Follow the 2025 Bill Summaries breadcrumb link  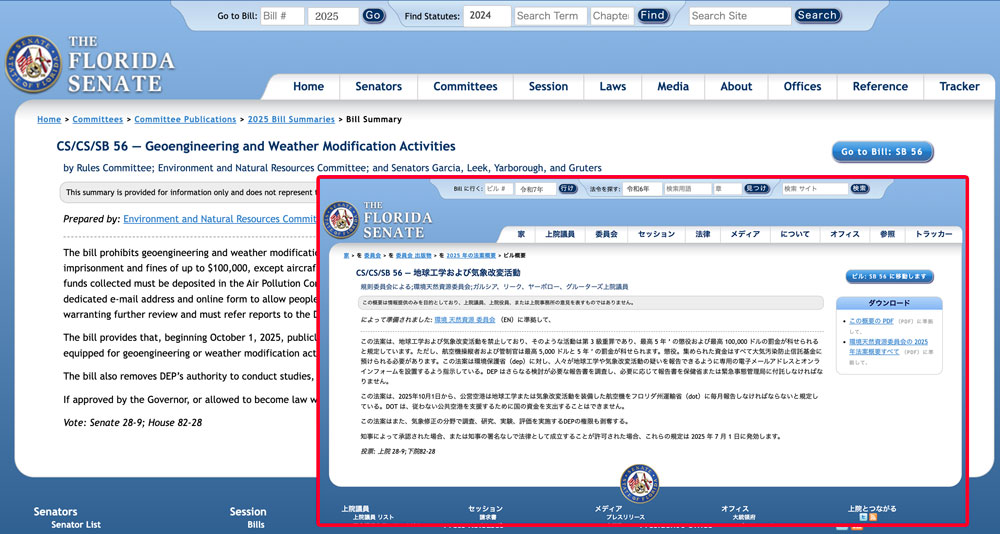coord(291,119)
